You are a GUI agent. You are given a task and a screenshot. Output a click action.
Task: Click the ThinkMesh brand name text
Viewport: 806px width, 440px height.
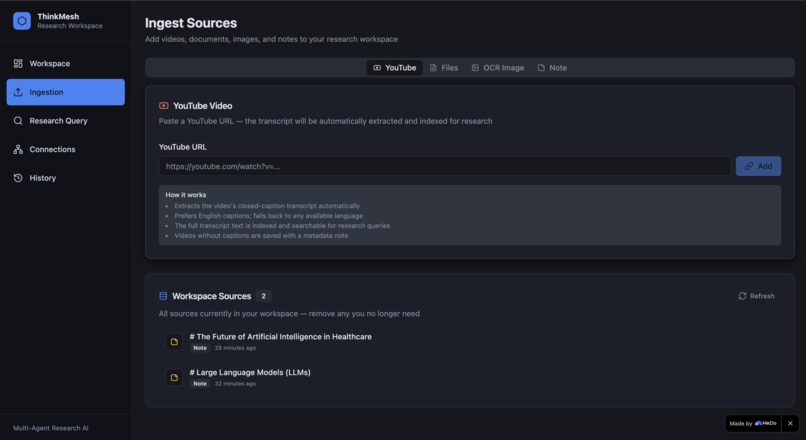[x=58, y=16]
